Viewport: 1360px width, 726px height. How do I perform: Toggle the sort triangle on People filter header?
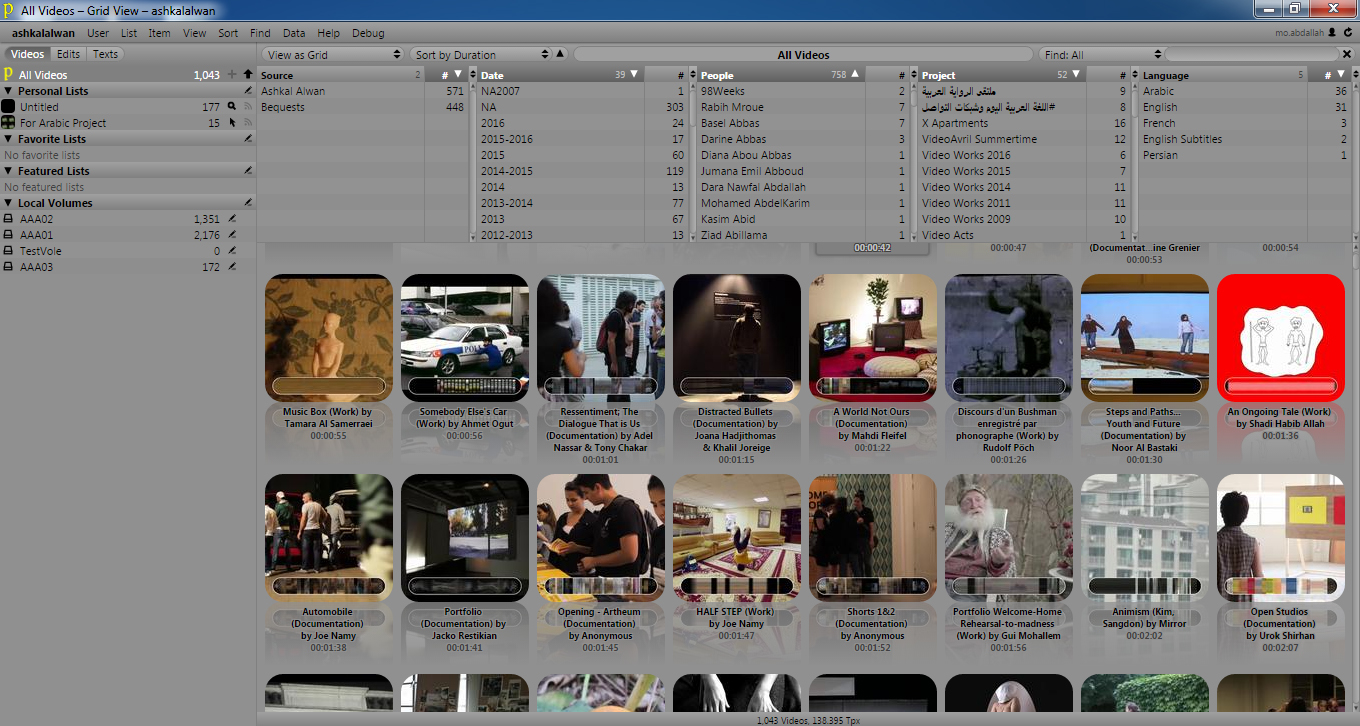[854, 74]
